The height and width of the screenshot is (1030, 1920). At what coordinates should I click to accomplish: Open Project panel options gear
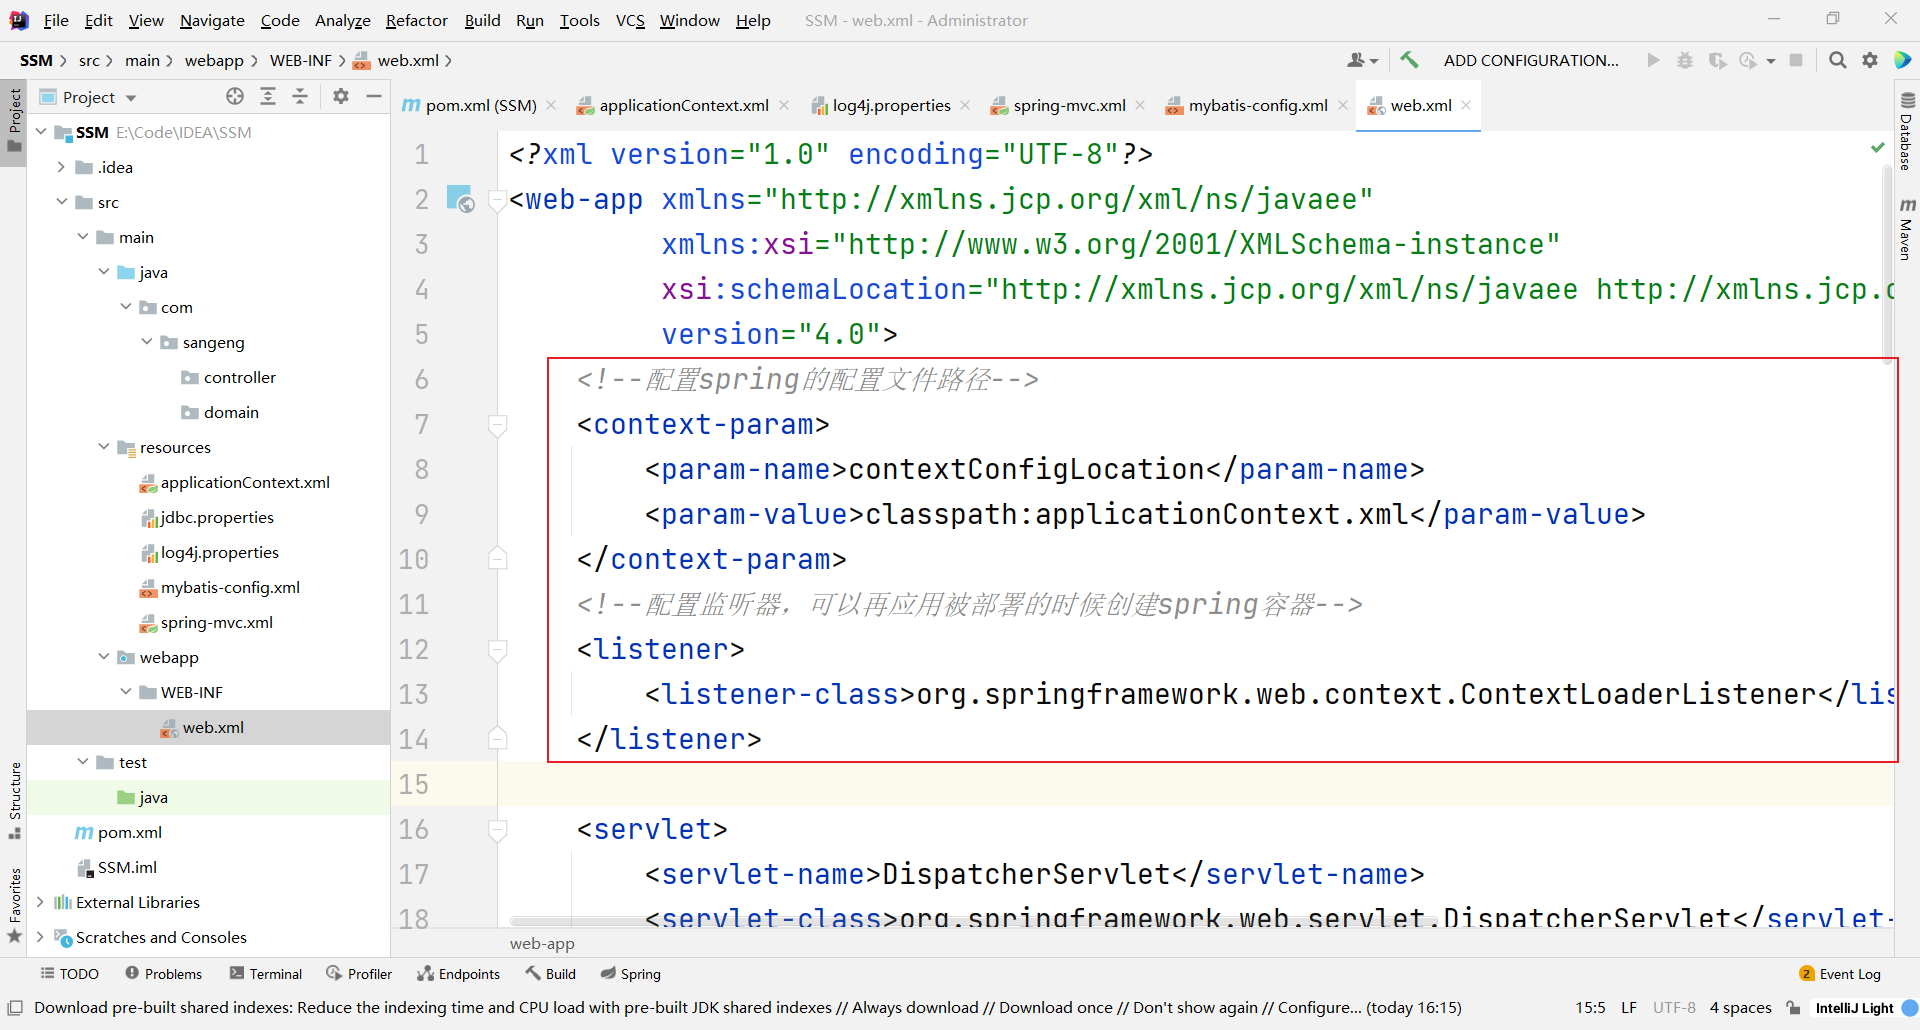pyautogui.click(x=341, y=96)
